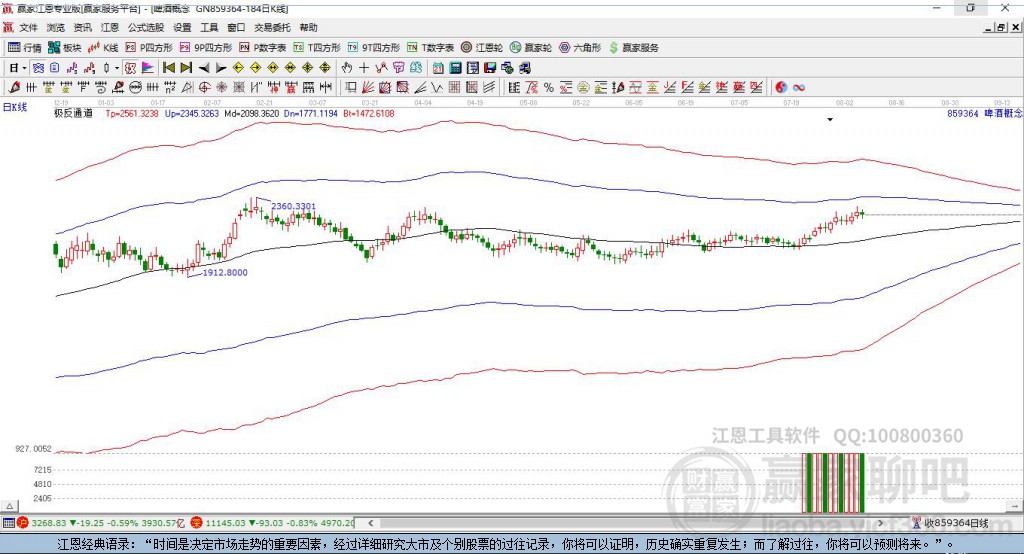Toggle the selected 权 indicator icon
Viewport: 1024px width, 554px height.
click(x=130, y=68)
